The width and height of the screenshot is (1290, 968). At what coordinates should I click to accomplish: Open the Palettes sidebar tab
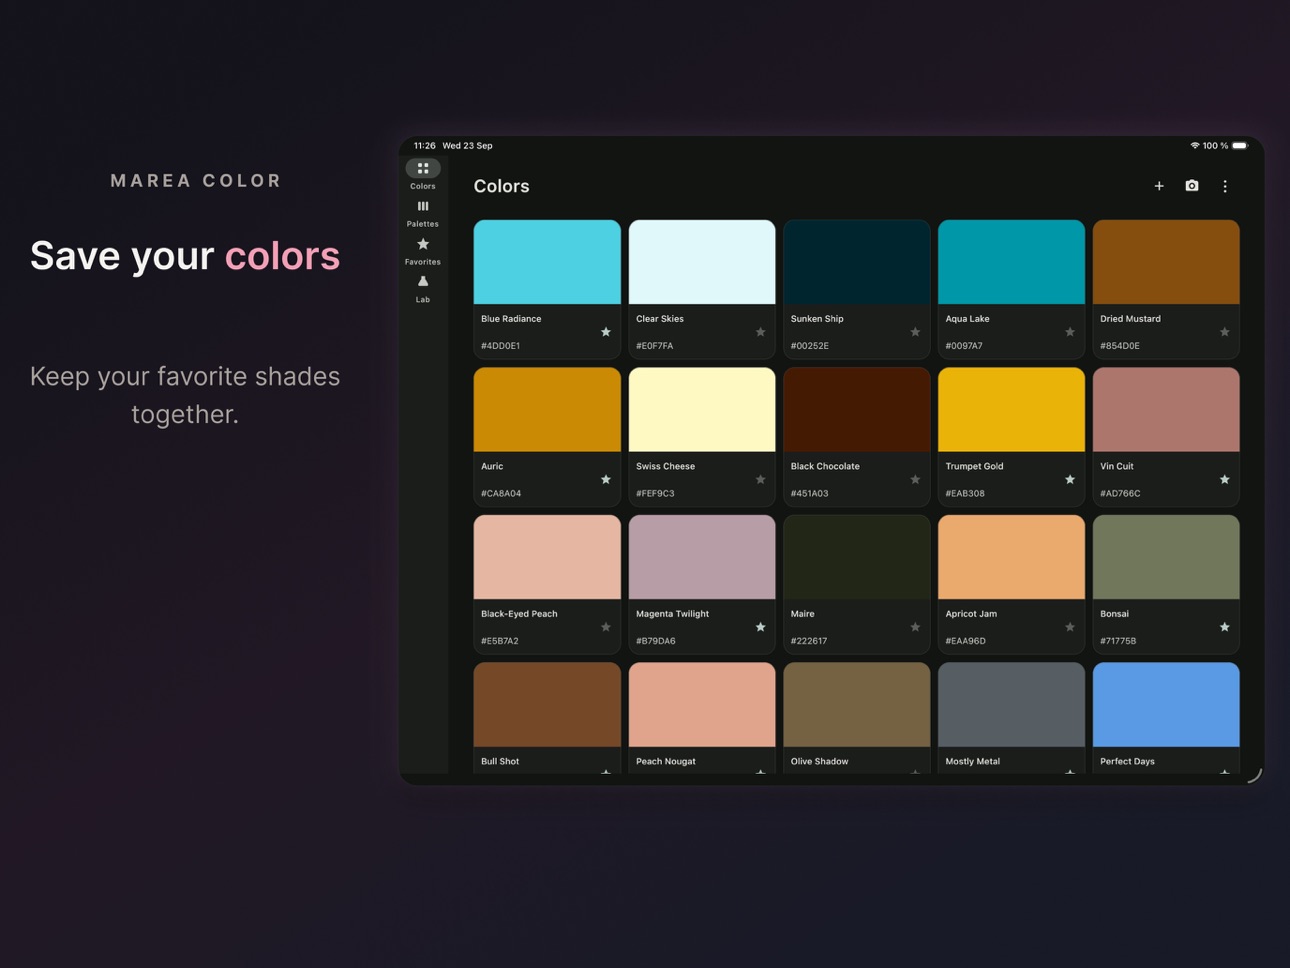pos(423,213)
